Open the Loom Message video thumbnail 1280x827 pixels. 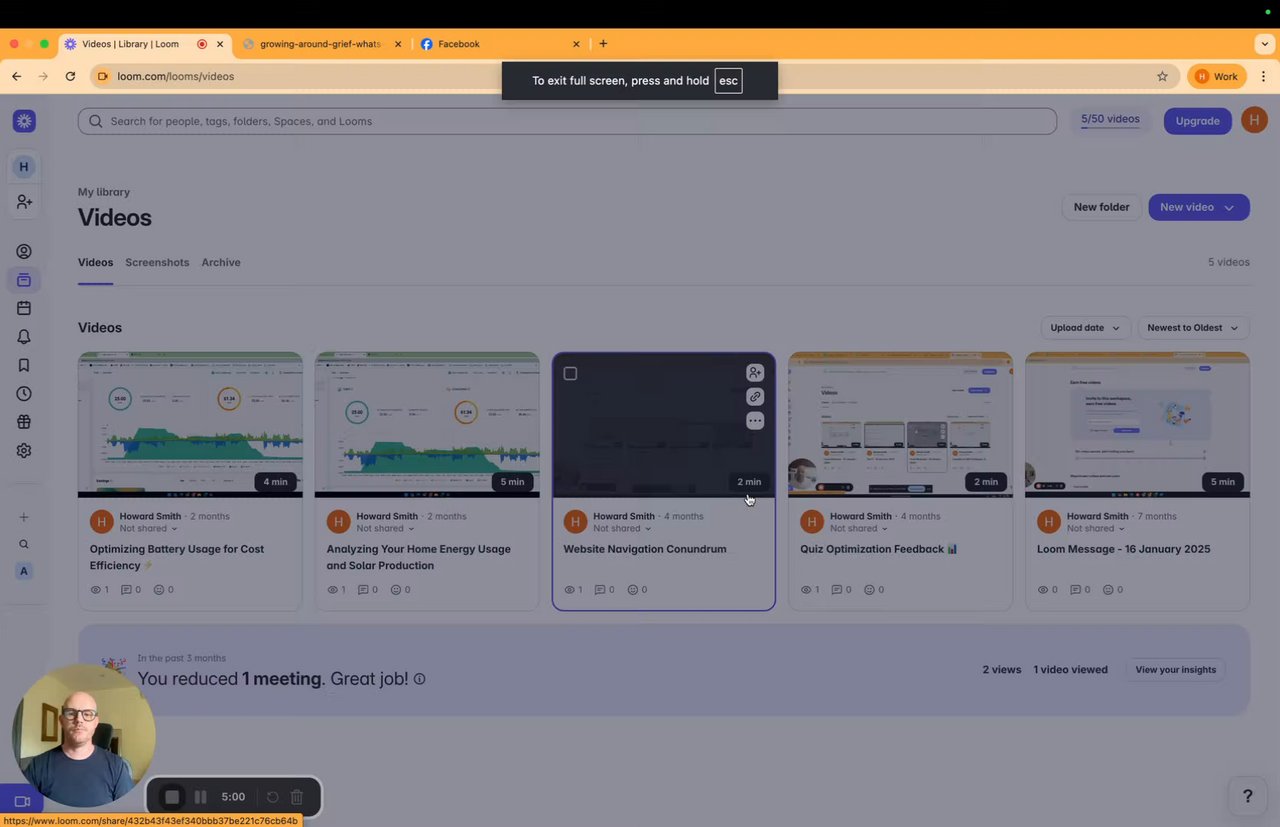(x=1137, y=425)
